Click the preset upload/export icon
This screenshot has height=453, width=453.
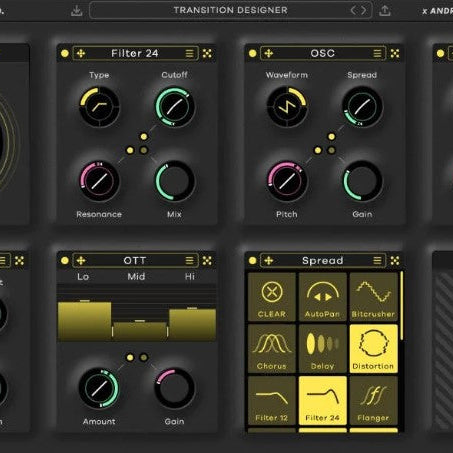(385, 11)
